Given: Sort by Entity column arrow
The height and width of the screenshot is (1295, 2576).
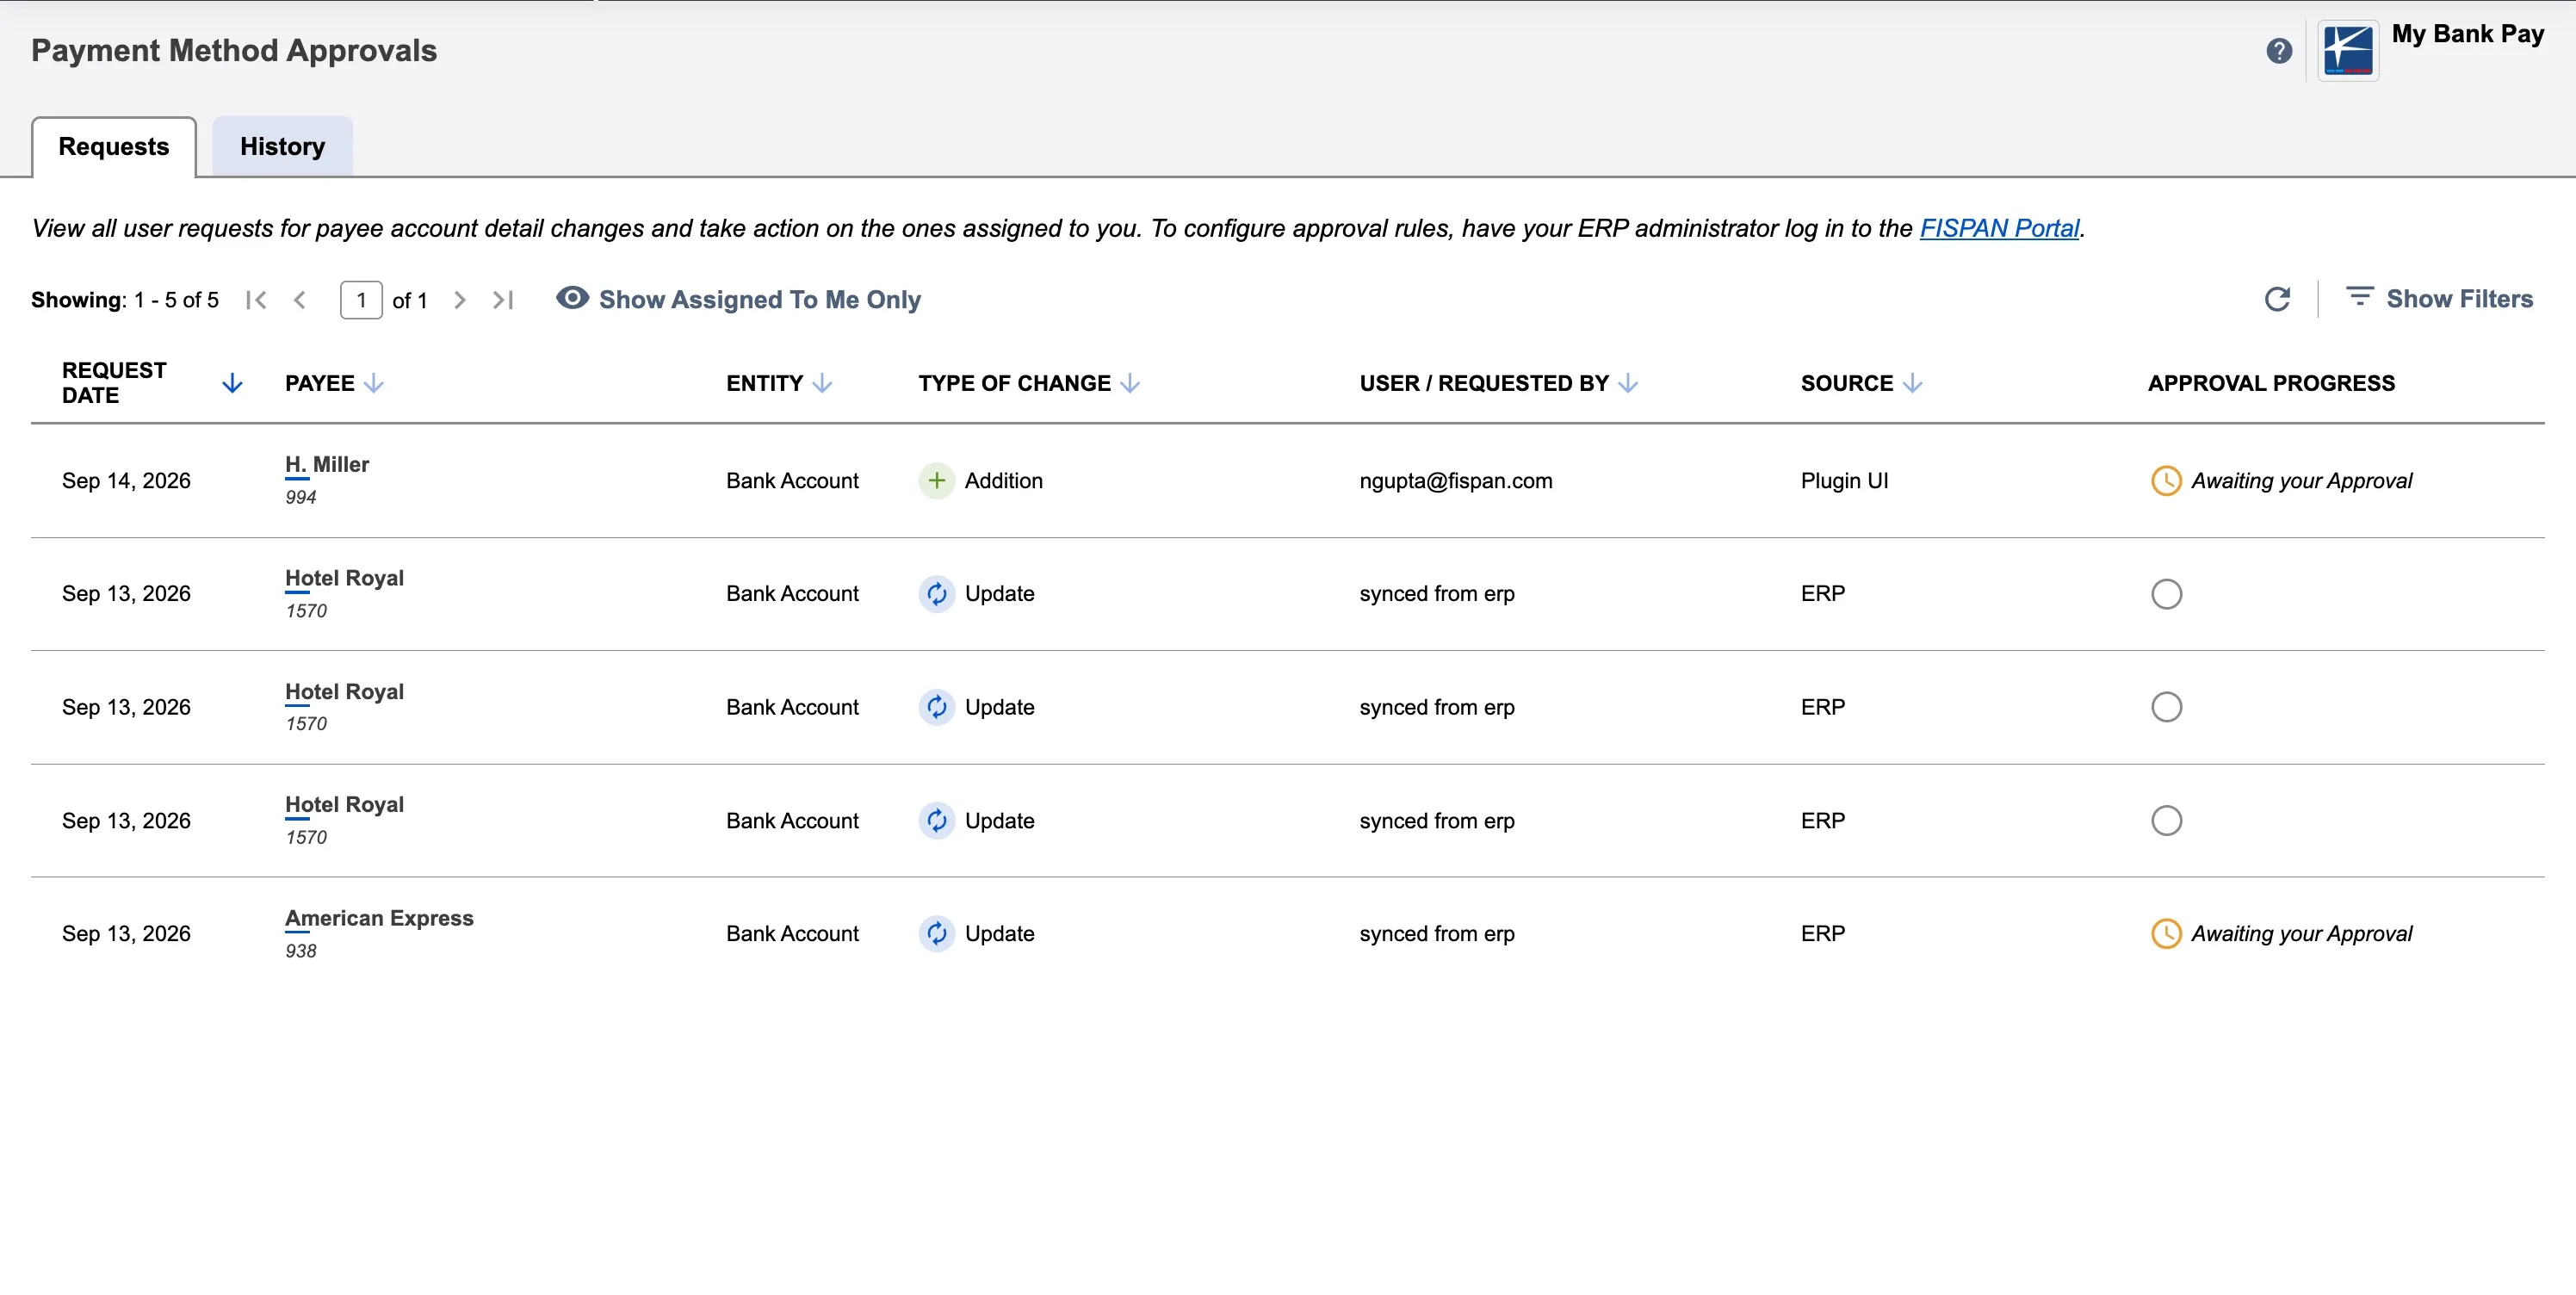Looking at the screenshot, I should click(822, 383).
